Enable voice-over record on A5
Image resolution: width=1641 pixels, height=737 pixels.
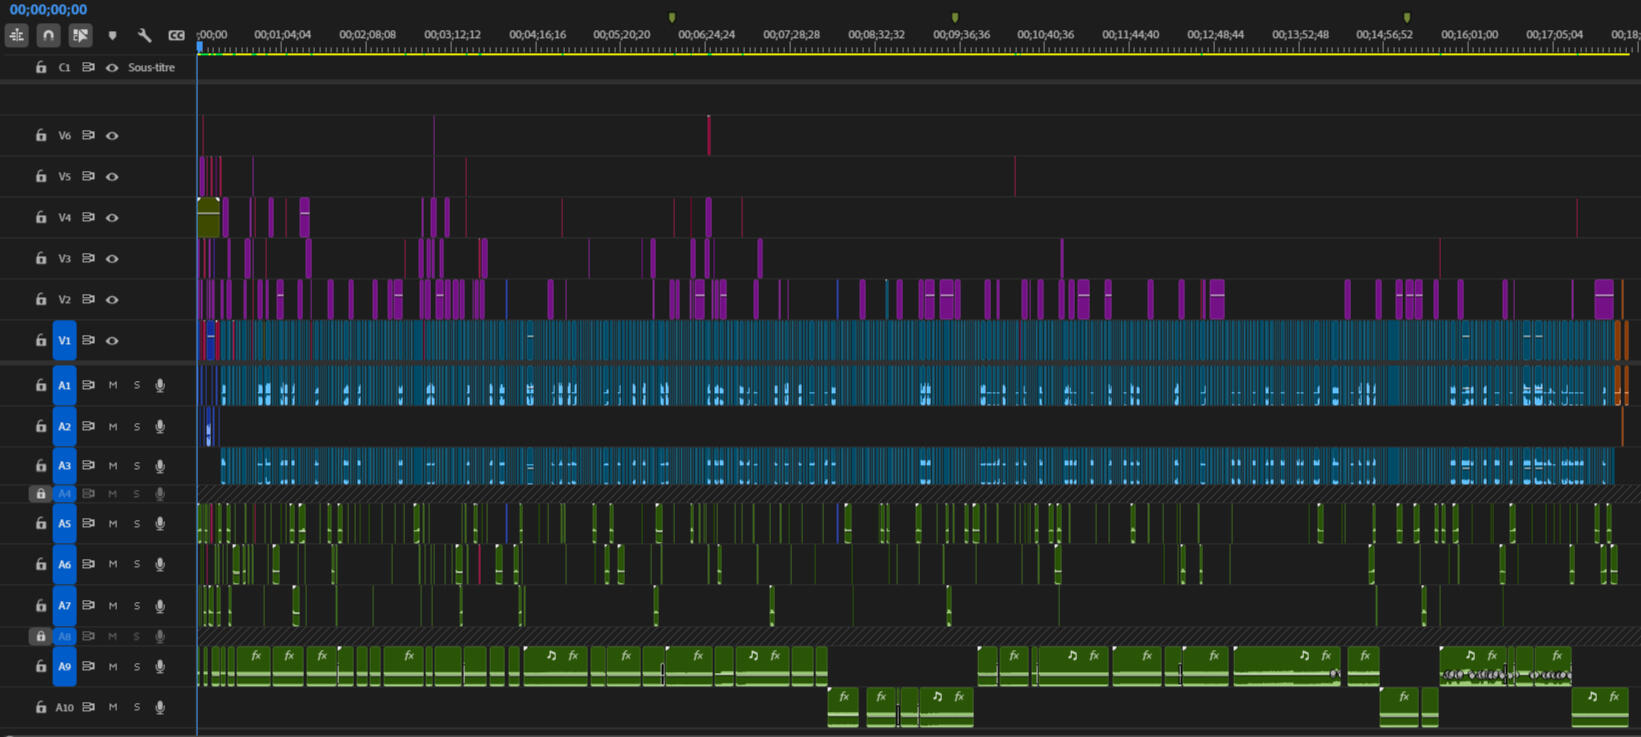160,523
